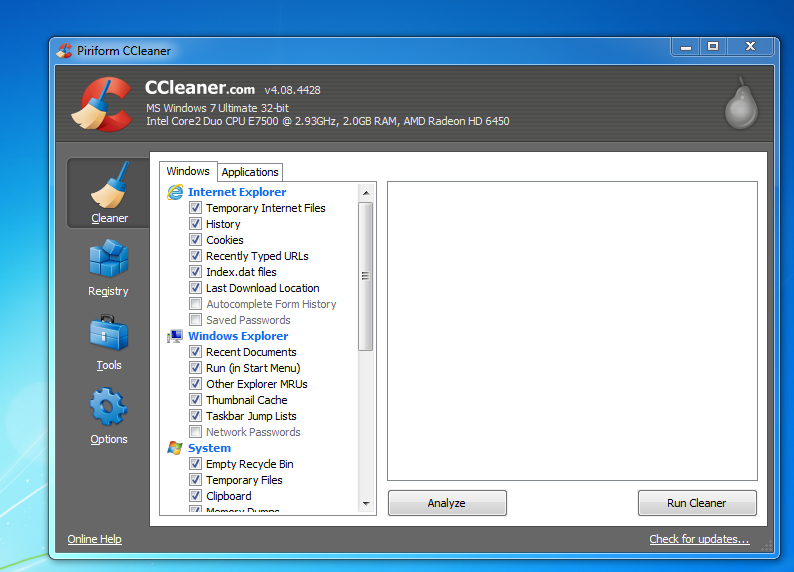The width and height of the screenshot is (794, 572).
Task: Click the cleaner list scroll up arrow
Action: 366,193
